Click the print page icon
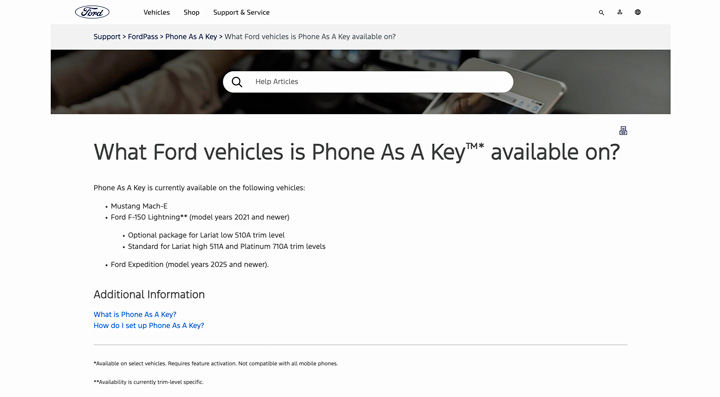720x397 pixels. click(623, 131)
